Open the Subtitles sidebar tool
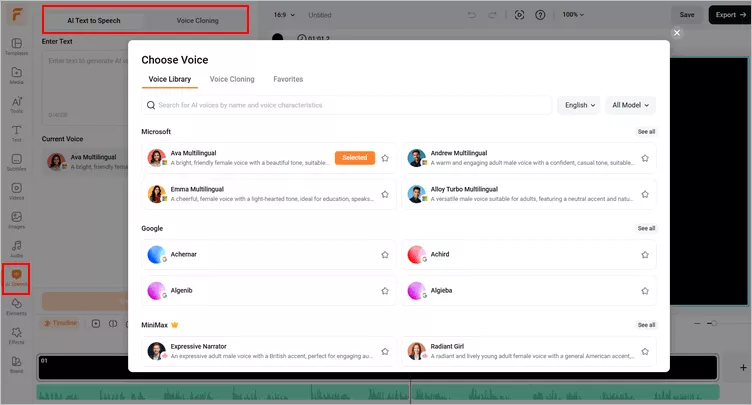752x405 pixels. point(16,162)
